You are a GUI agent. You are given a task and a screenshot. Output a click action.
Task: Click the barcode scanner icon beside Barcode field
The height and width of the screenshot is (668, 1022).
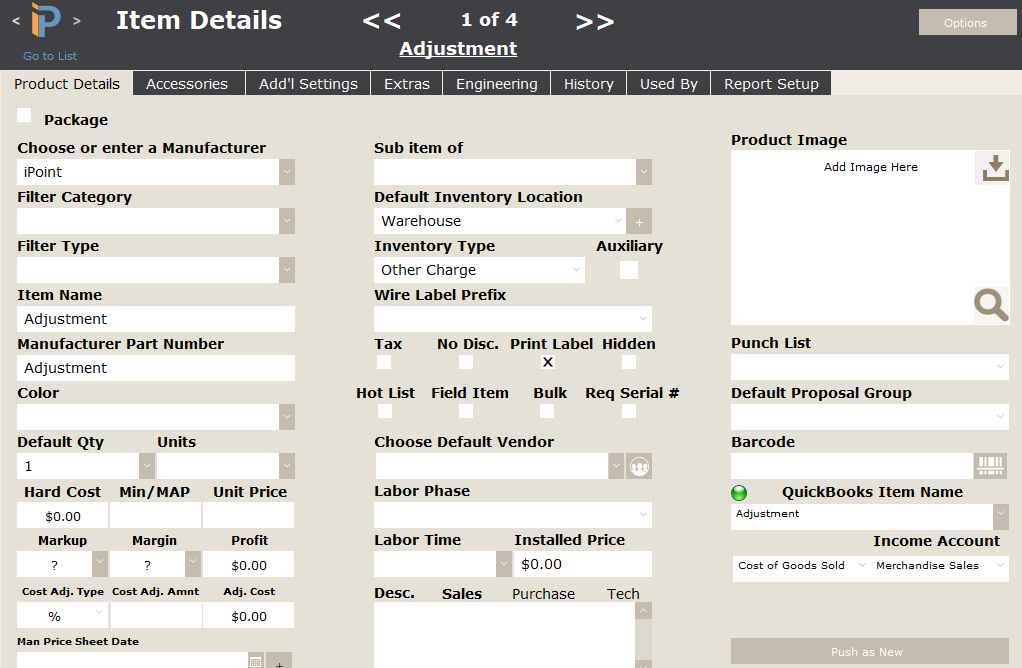click(990, 466)
